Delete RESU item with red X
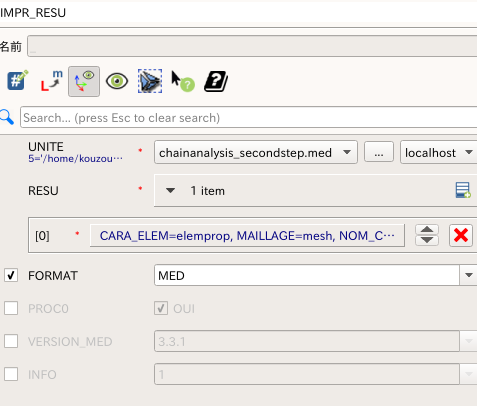Screen dimensions: 477x406 coord(461,235)
